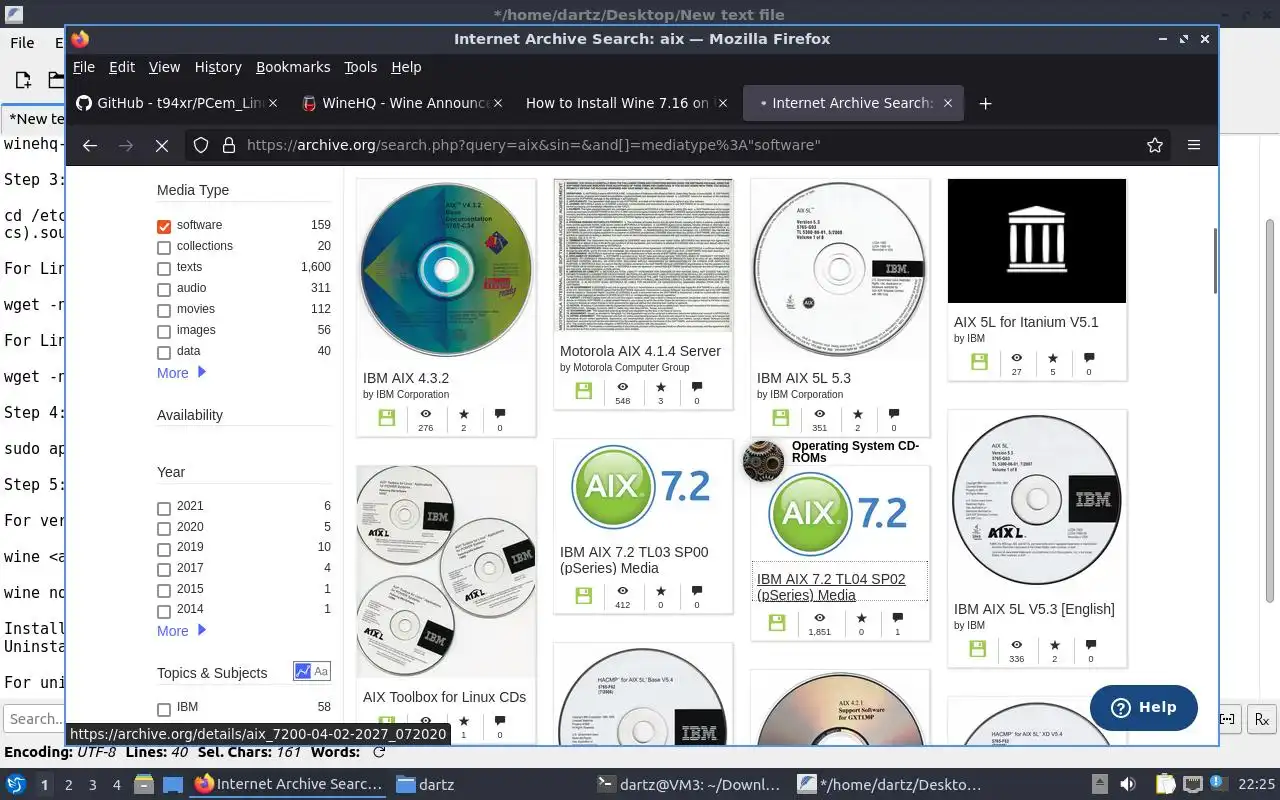Open the Tools menu in Firefox

click(x=360, y=67)
